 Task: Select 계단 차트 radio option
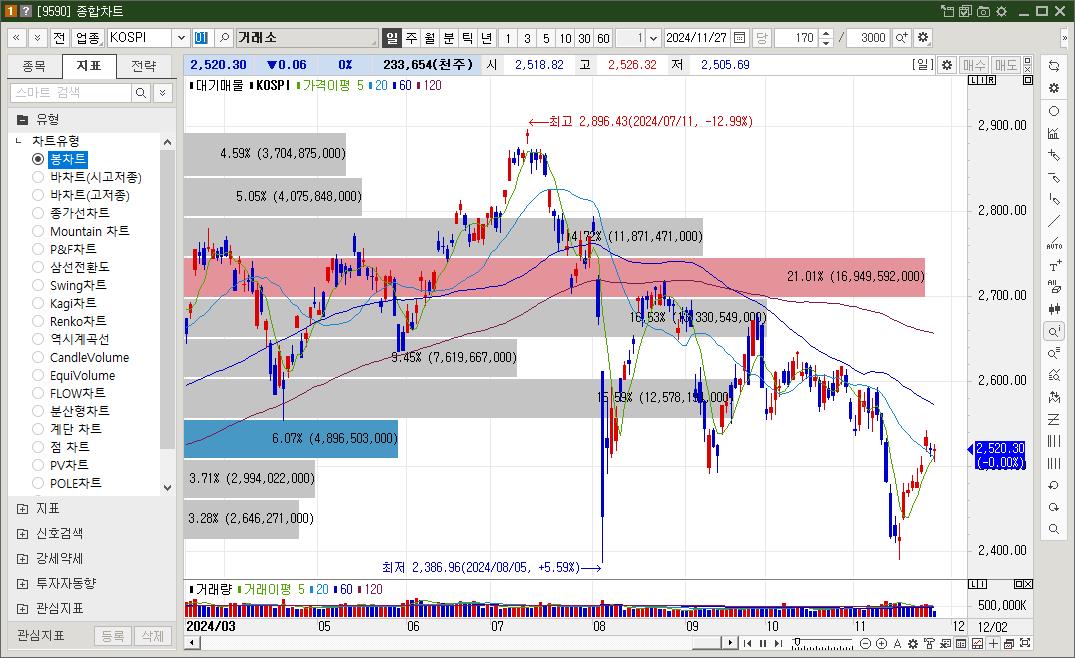[x=38, y=429]
